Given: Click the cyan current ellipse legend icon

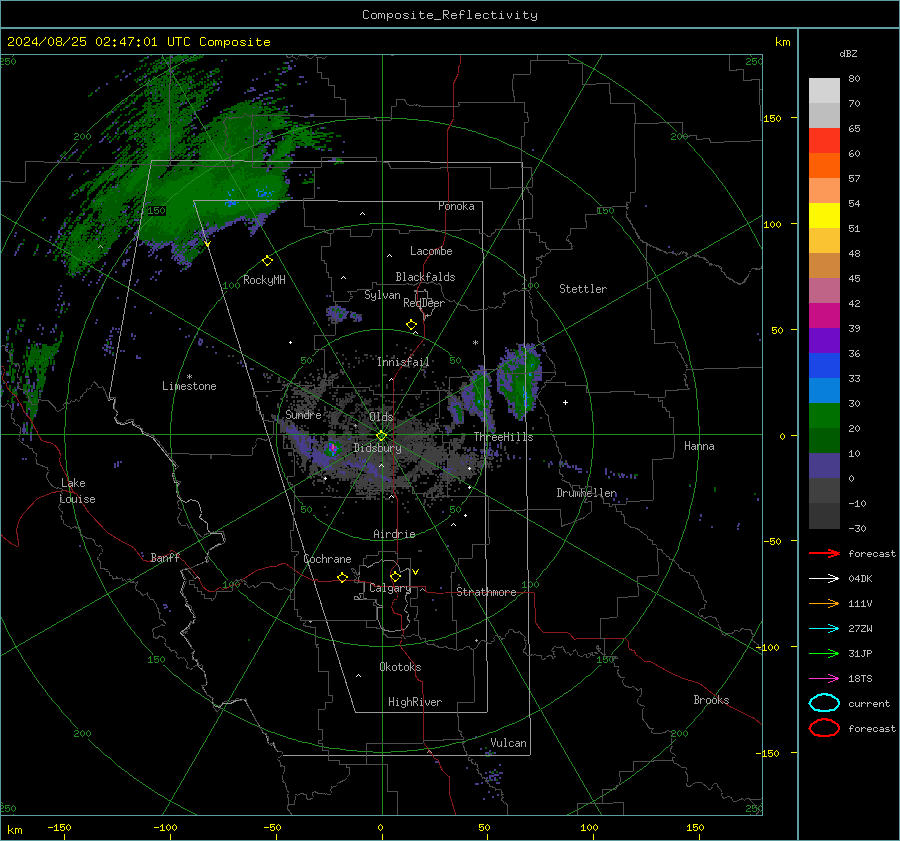Looking at the screenshot, I should click(824, 703).
